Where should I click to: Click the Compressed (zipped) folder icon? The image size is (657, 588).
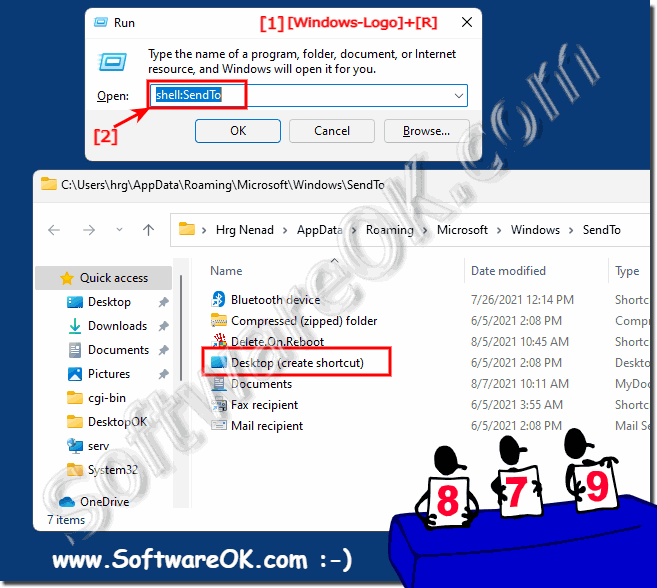[218, 321]
